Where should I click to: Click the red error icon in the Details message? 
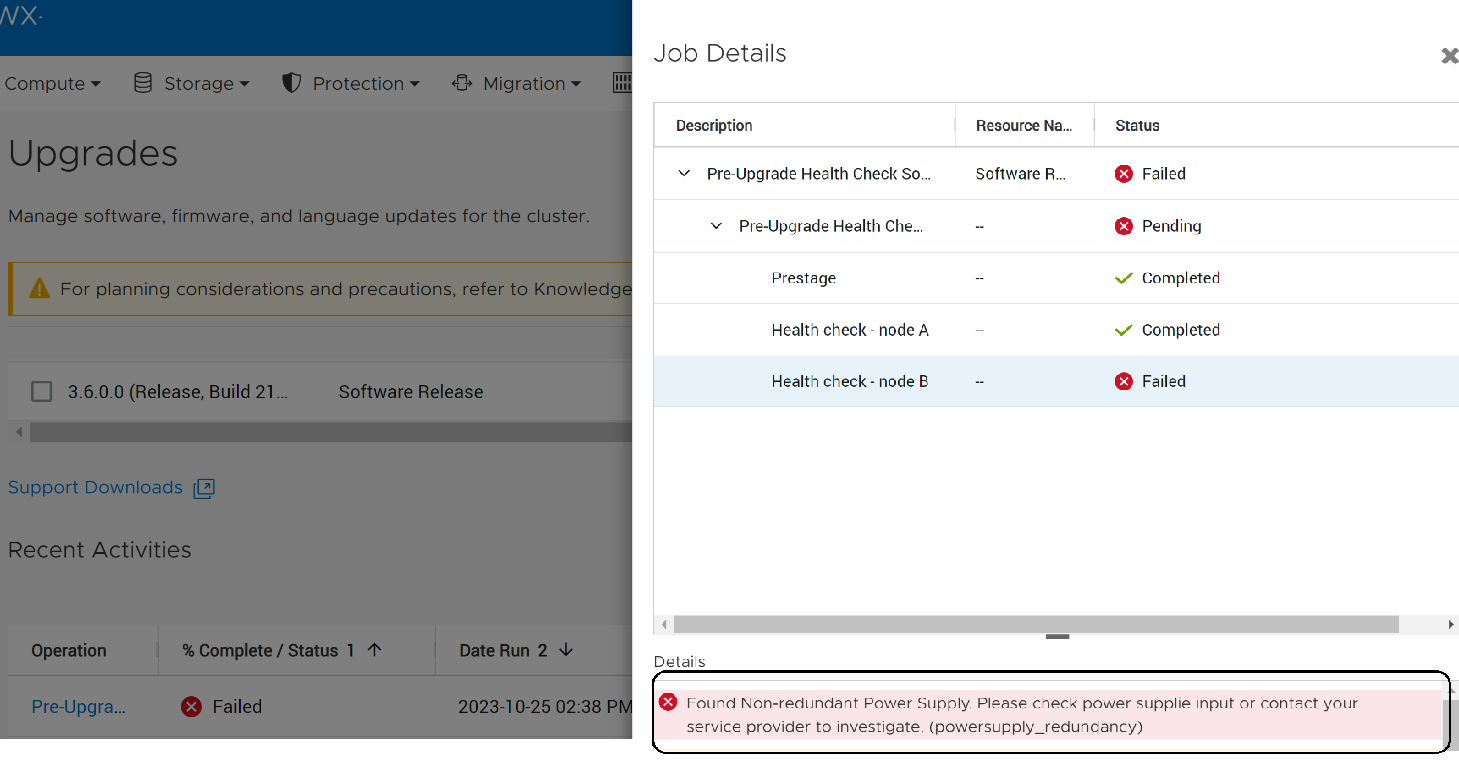[x=668, y=703]
